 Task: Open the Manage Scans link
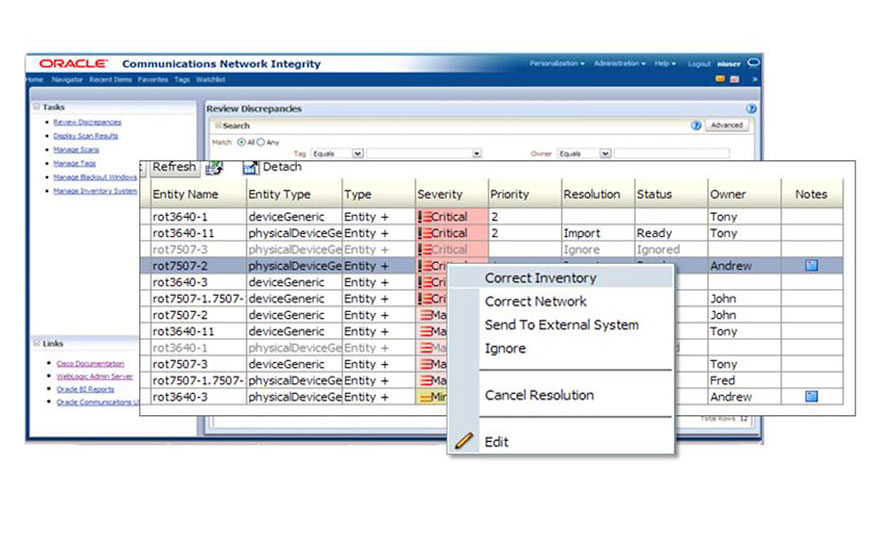[x=76, y=150]
